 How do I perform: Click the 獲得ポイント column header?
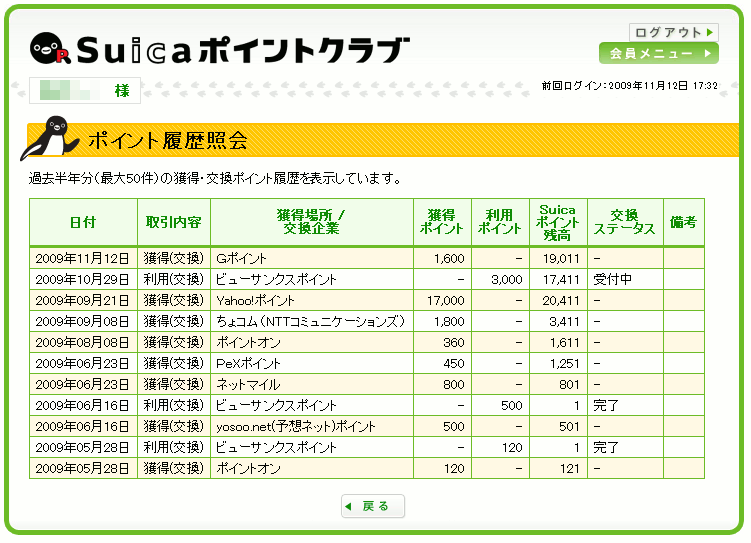[x=442, y=222]
